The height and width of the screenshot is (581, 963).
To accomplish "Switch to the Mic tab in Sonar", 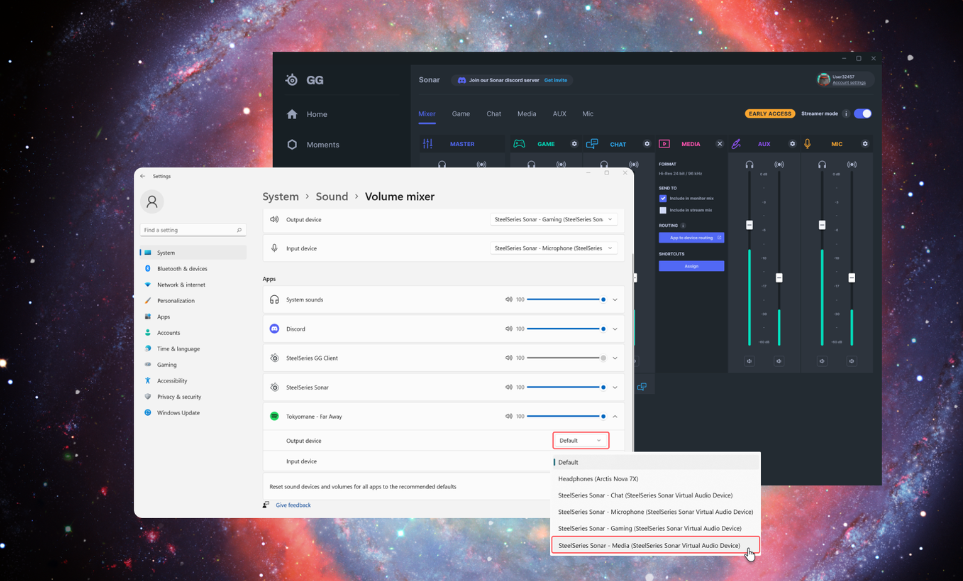I will tap(588, 114).
